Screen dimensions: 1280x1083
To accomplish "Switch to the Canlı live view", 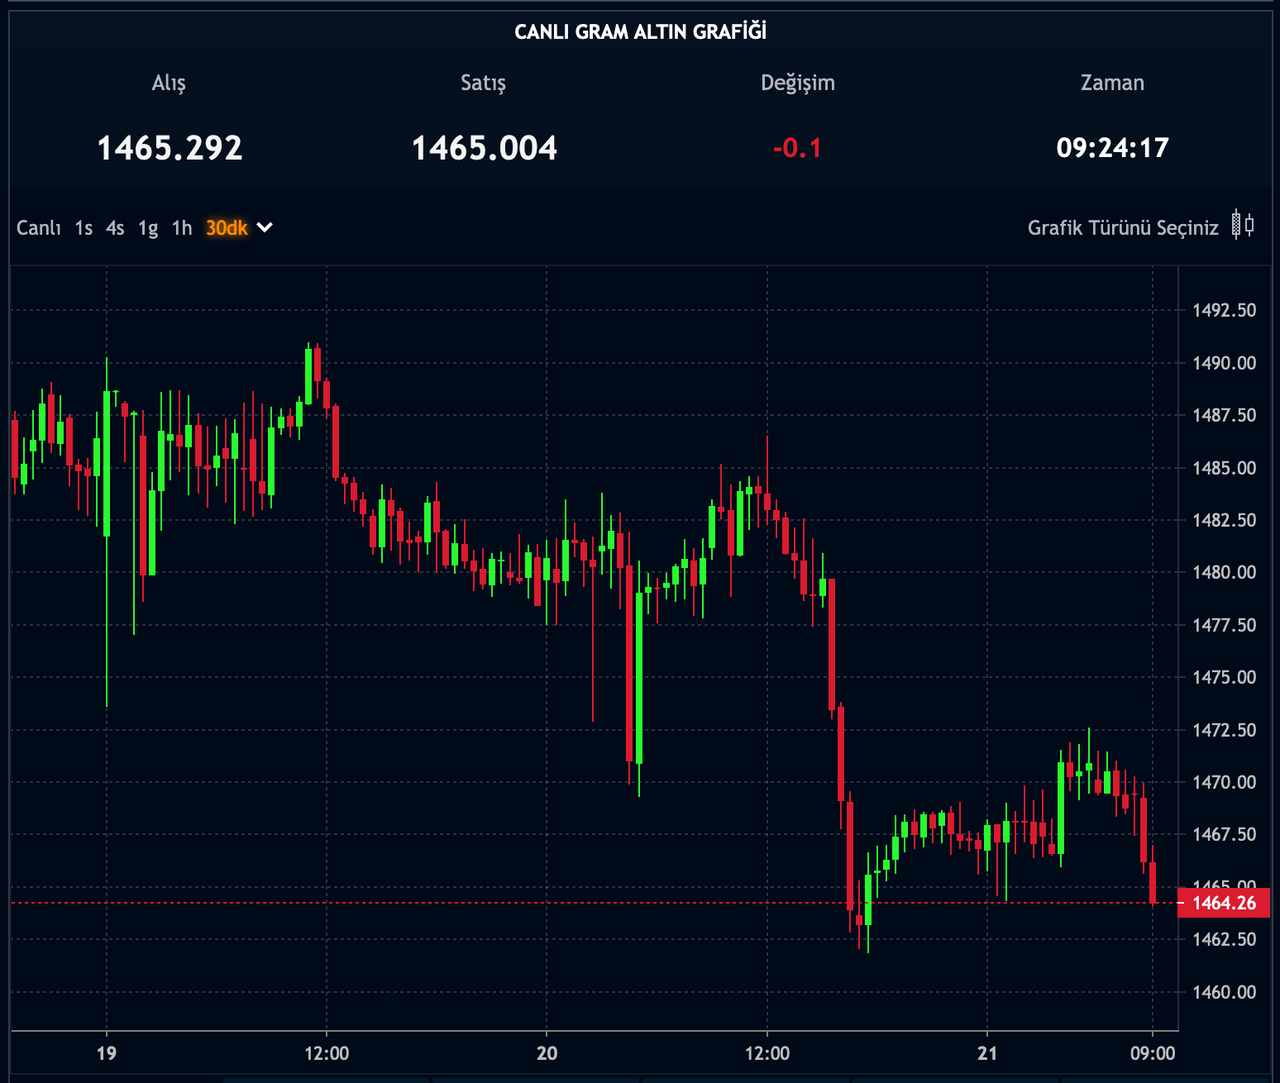I will (39, 228).
